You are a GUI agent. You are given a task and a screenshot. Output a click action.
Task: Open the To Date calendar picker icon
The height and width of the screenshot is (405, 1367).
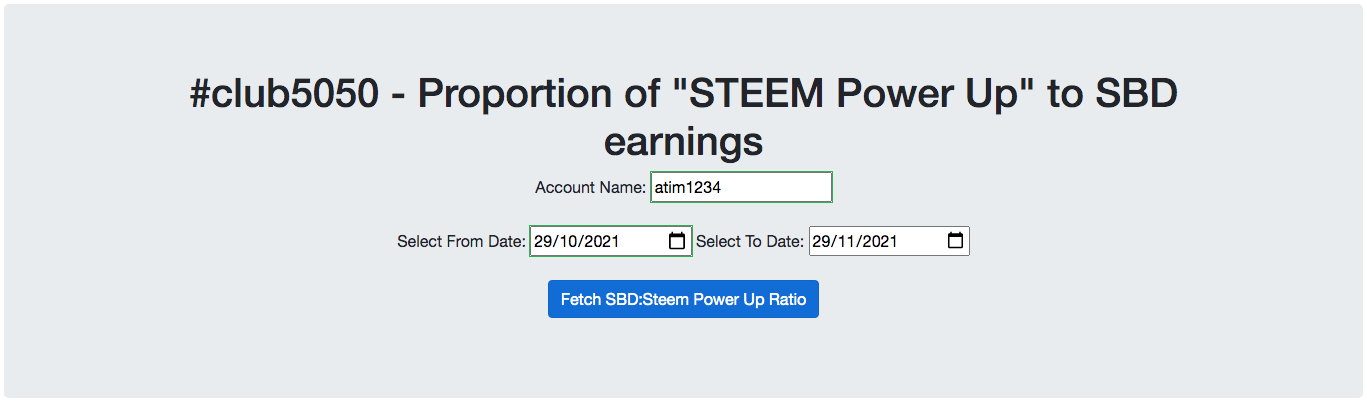coord(955,241)
